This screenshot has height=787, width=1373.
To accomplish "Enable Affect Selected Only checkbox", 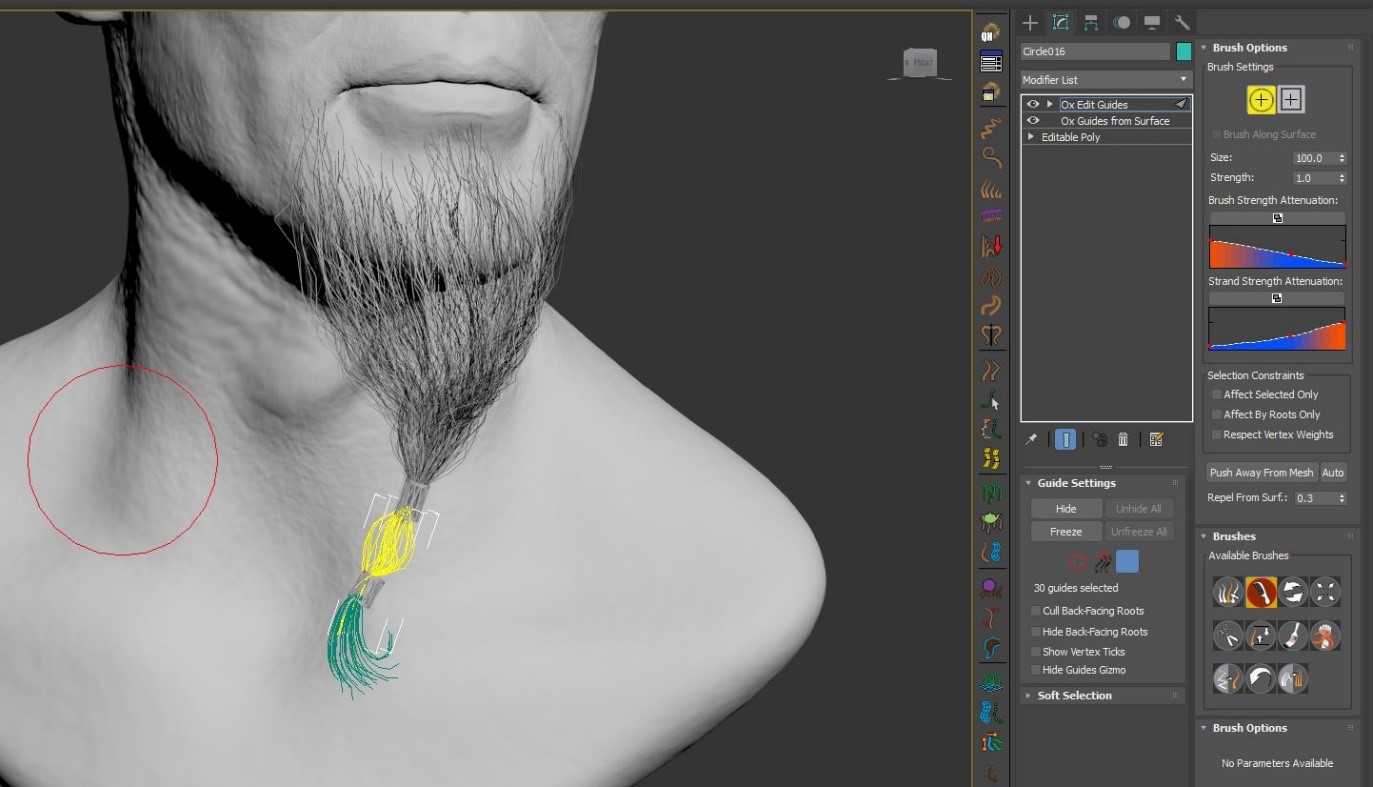I will pos(1216,395).
